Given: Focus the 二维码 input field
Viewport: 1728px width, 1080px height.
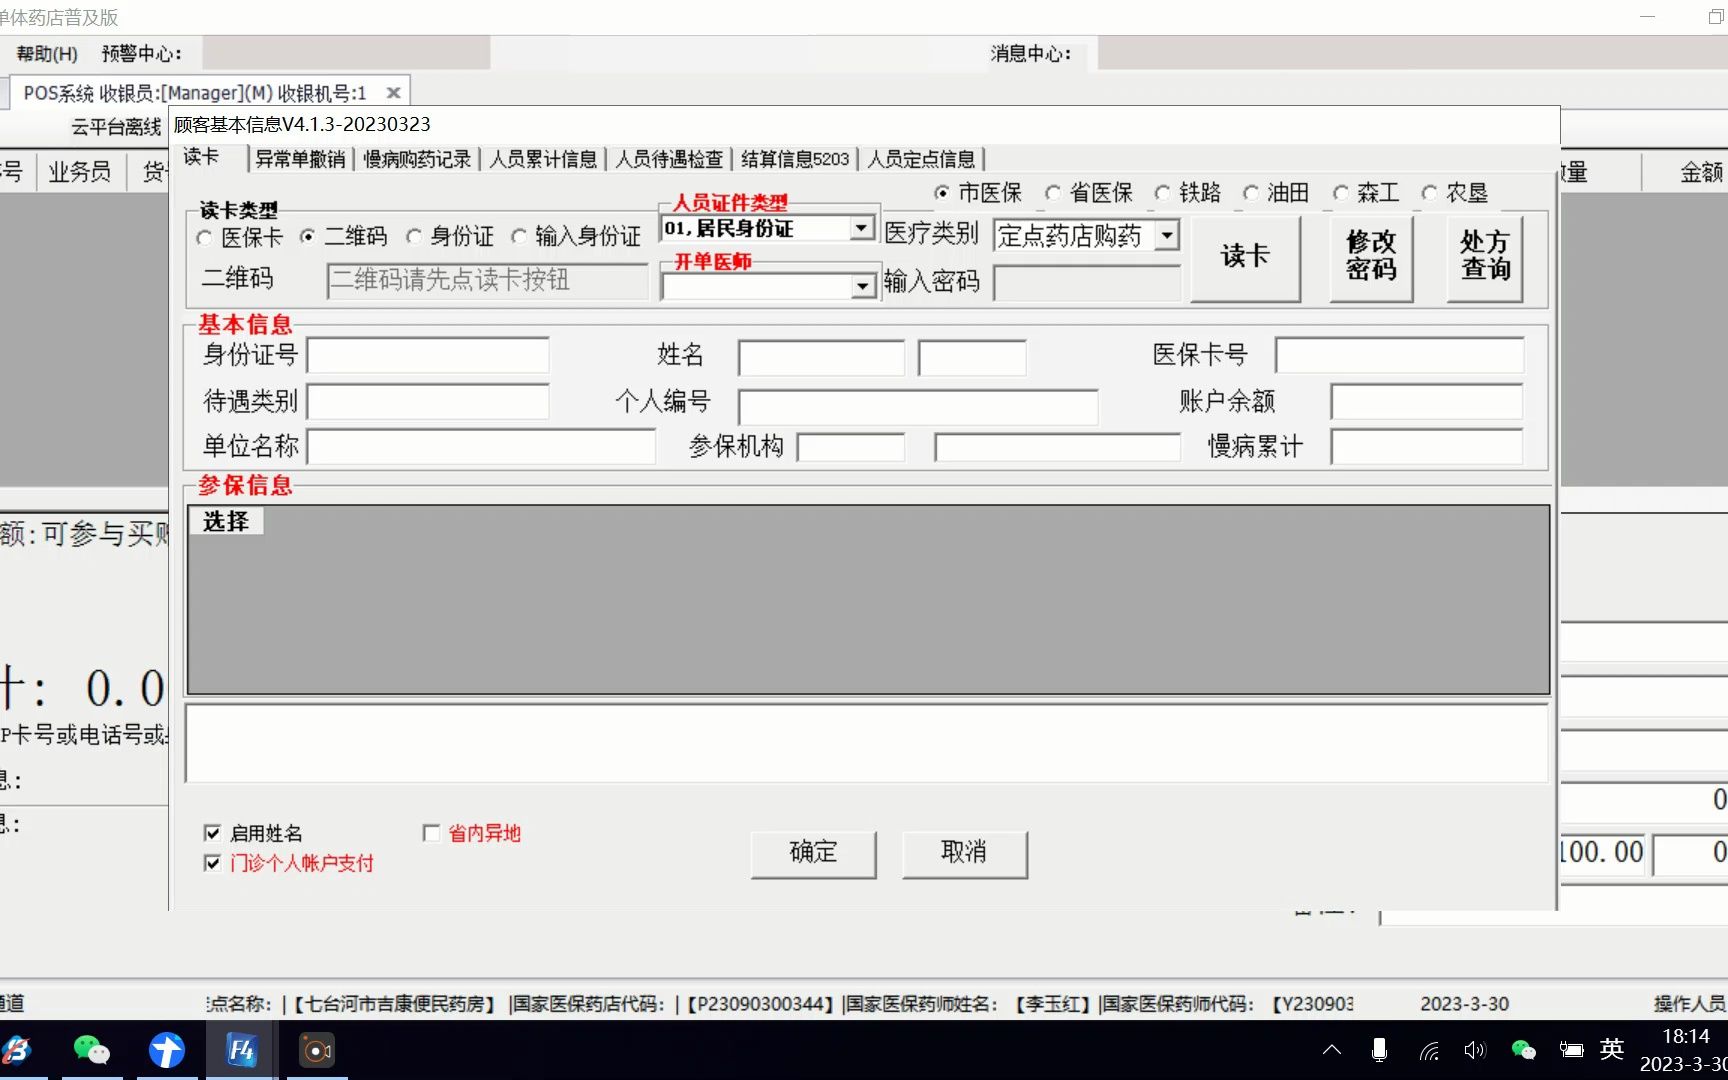Looking at the screenshot, I should click(x=488, y=280).
